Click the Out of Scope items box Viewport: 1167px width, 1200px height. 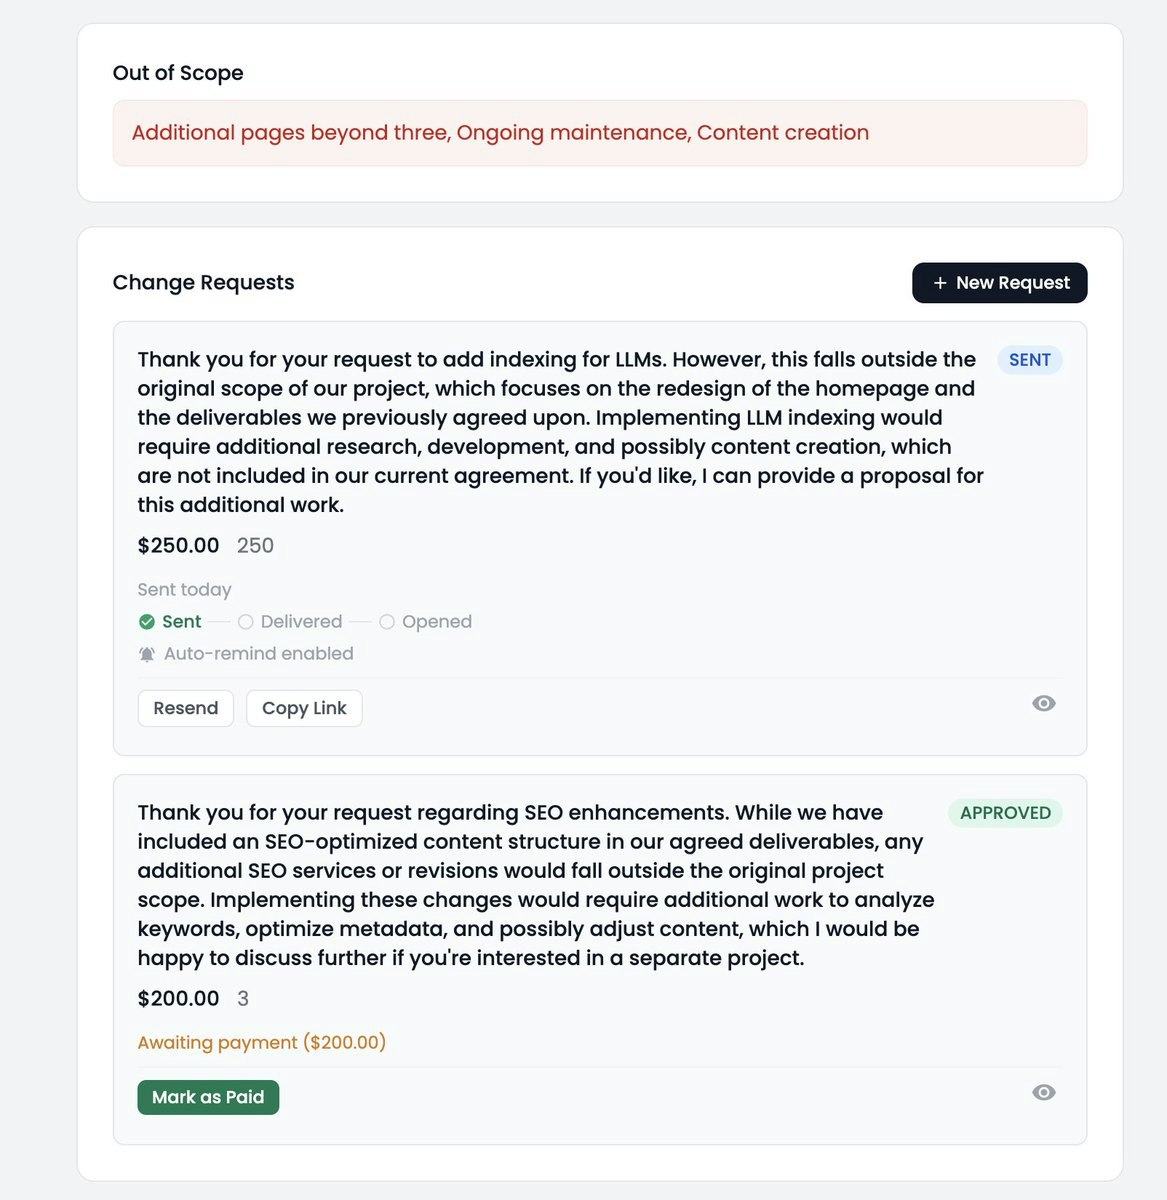pyautogui.click(x=599, y=133)
